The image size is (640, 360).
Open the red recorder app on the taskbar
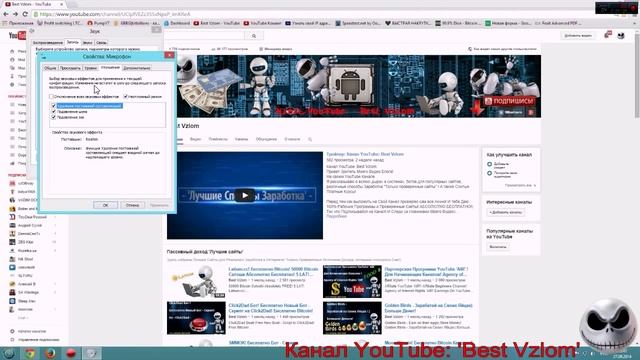(71, 353)
